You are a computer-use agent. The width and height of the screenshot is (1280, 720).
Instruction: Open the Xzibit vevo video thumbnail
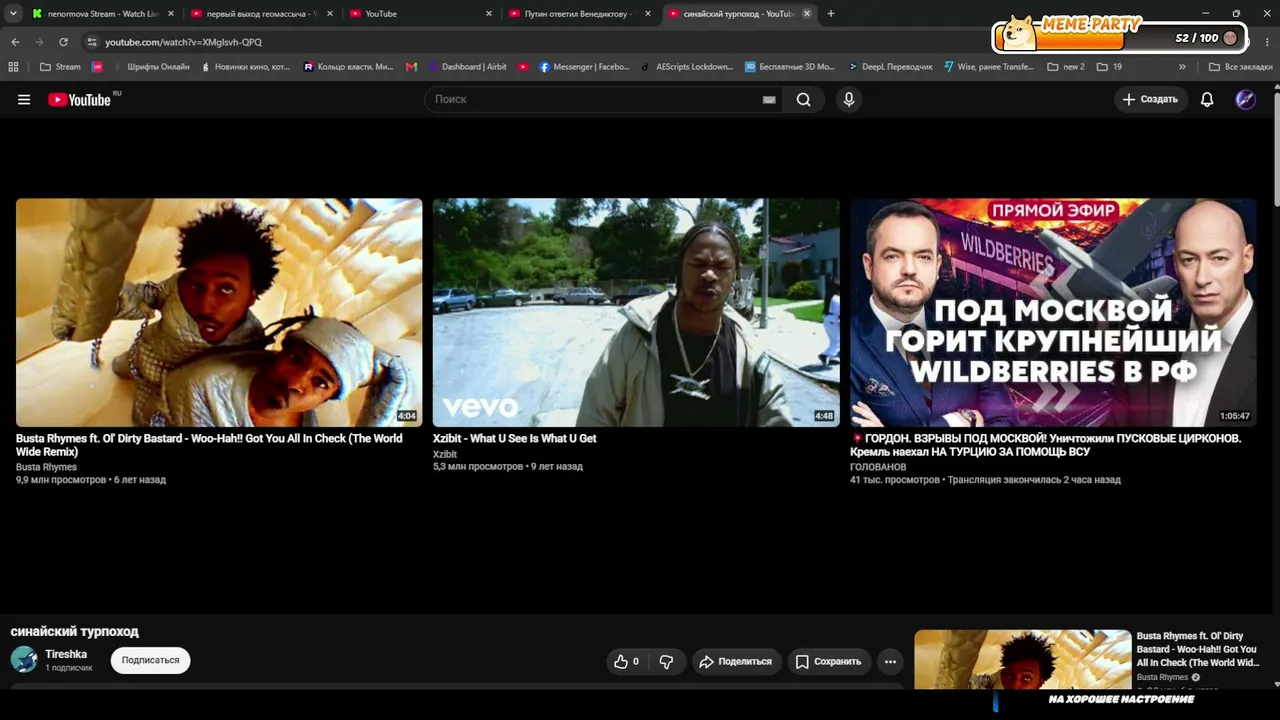pos(636,312)
